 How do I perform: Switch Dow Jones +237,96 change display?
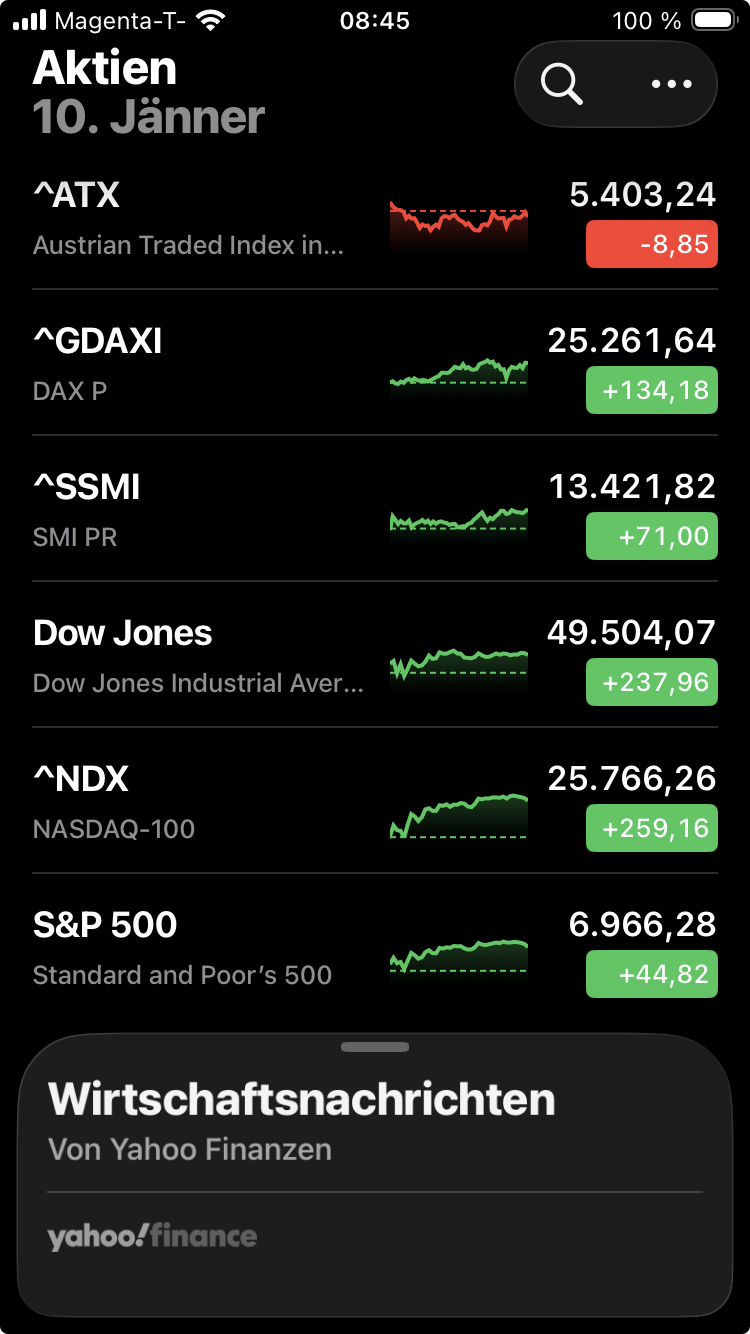point(651,682)
